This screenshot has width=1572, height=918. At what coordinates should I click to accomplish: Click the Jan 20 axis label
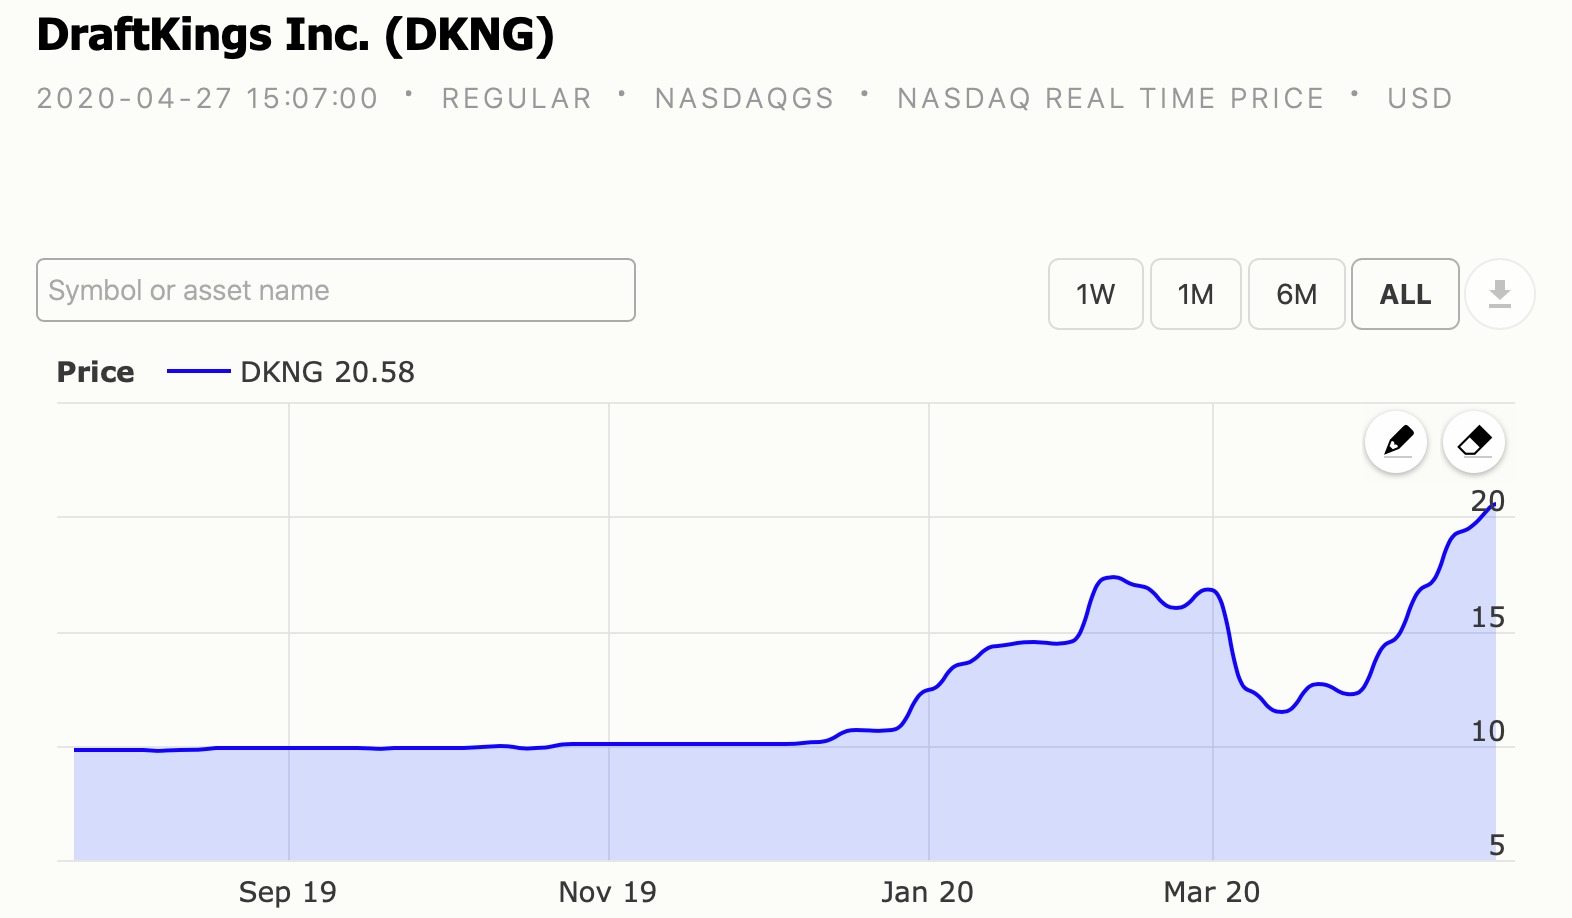click(x=927, y=892)
